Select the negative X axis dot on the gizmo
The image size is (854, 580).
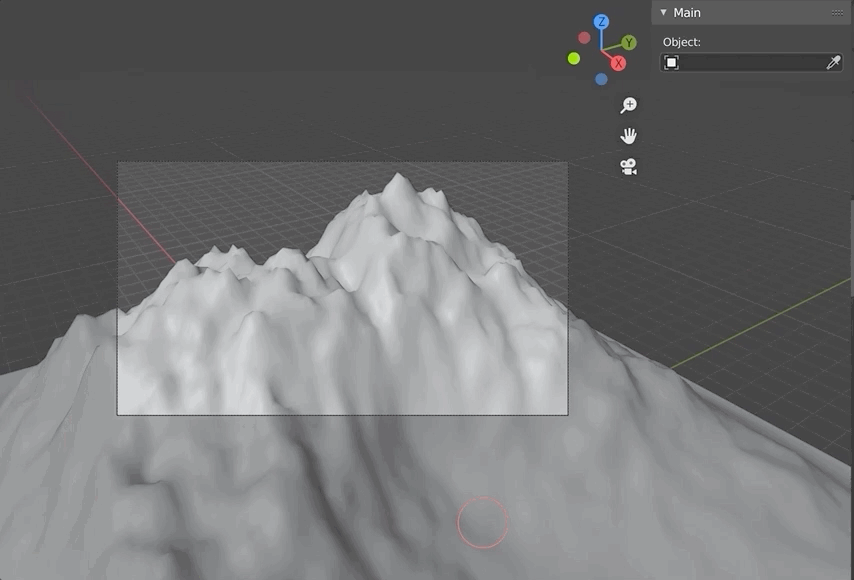tap(584, 36)
